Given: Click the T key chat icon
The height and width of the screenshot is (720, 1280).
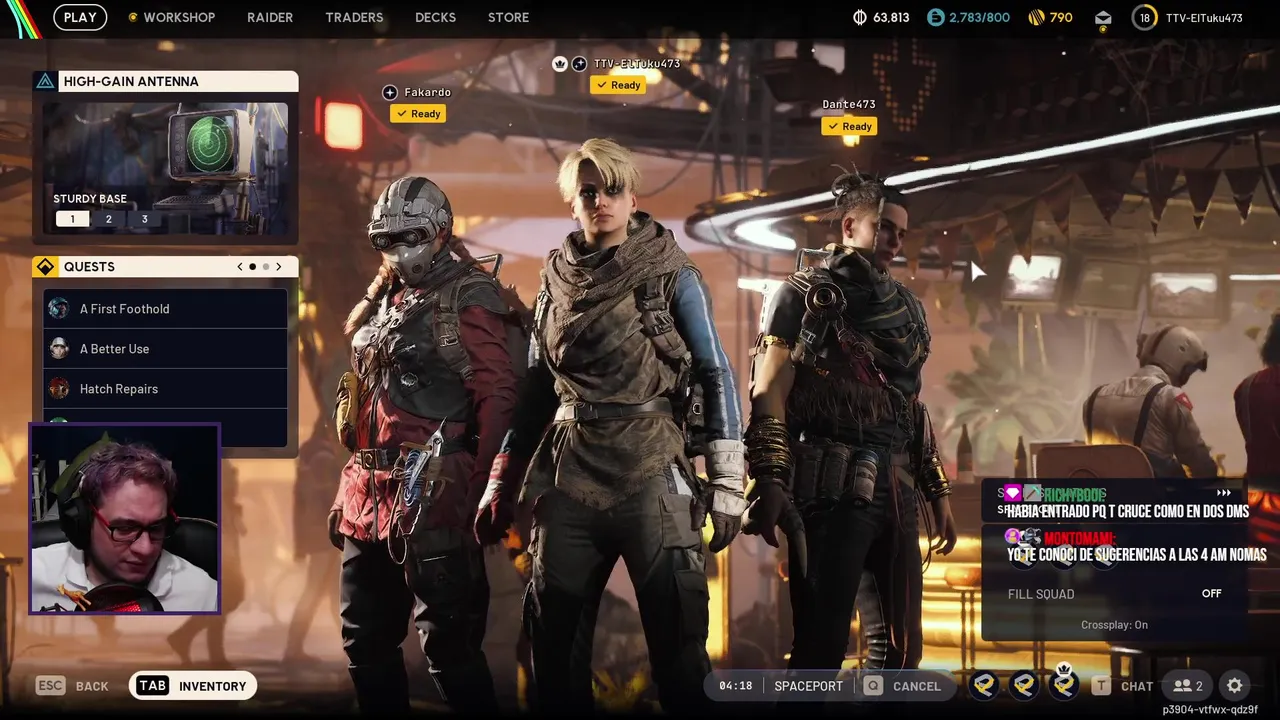Looking at the screenshot, I should pos(1101,685).
